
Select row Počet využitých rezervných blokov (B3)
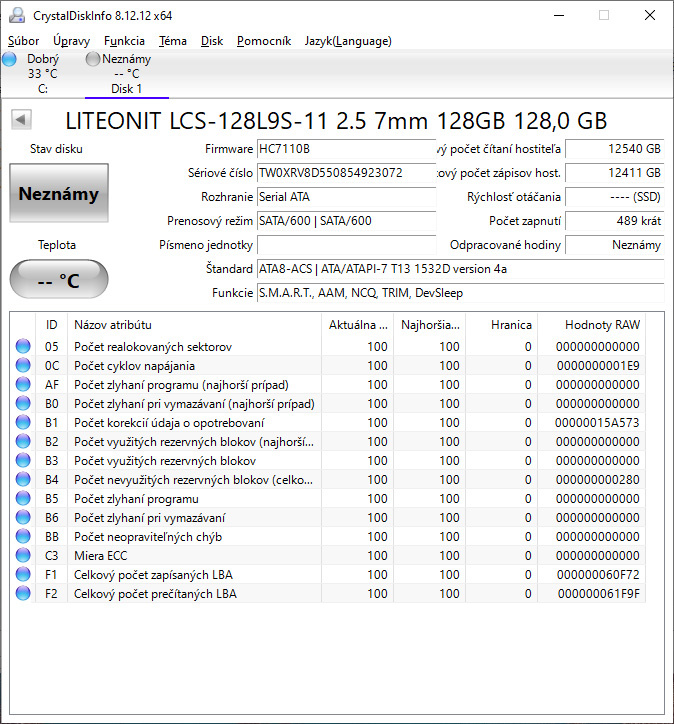pos(328,460)
